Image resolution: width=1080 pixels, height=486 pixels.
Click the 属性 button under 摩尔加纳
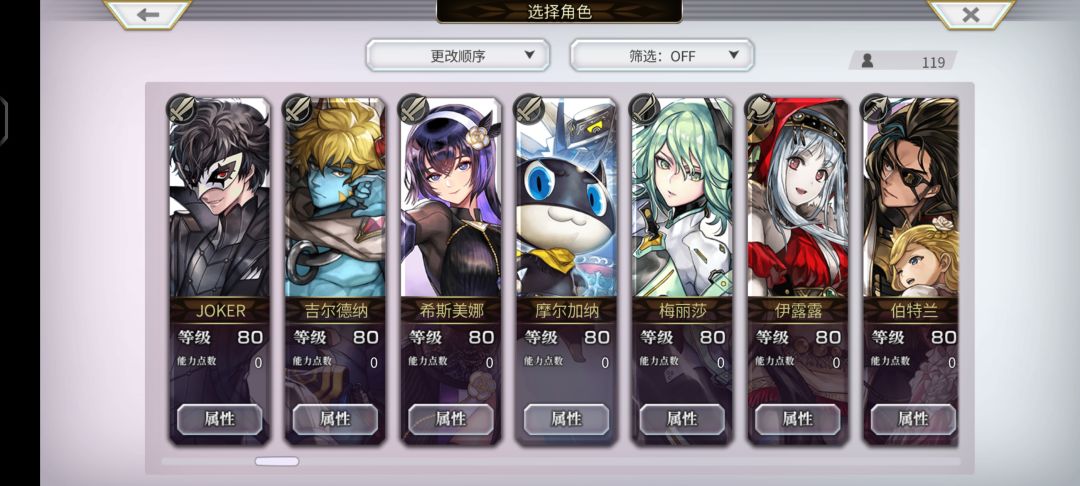[x=567, y=419]
